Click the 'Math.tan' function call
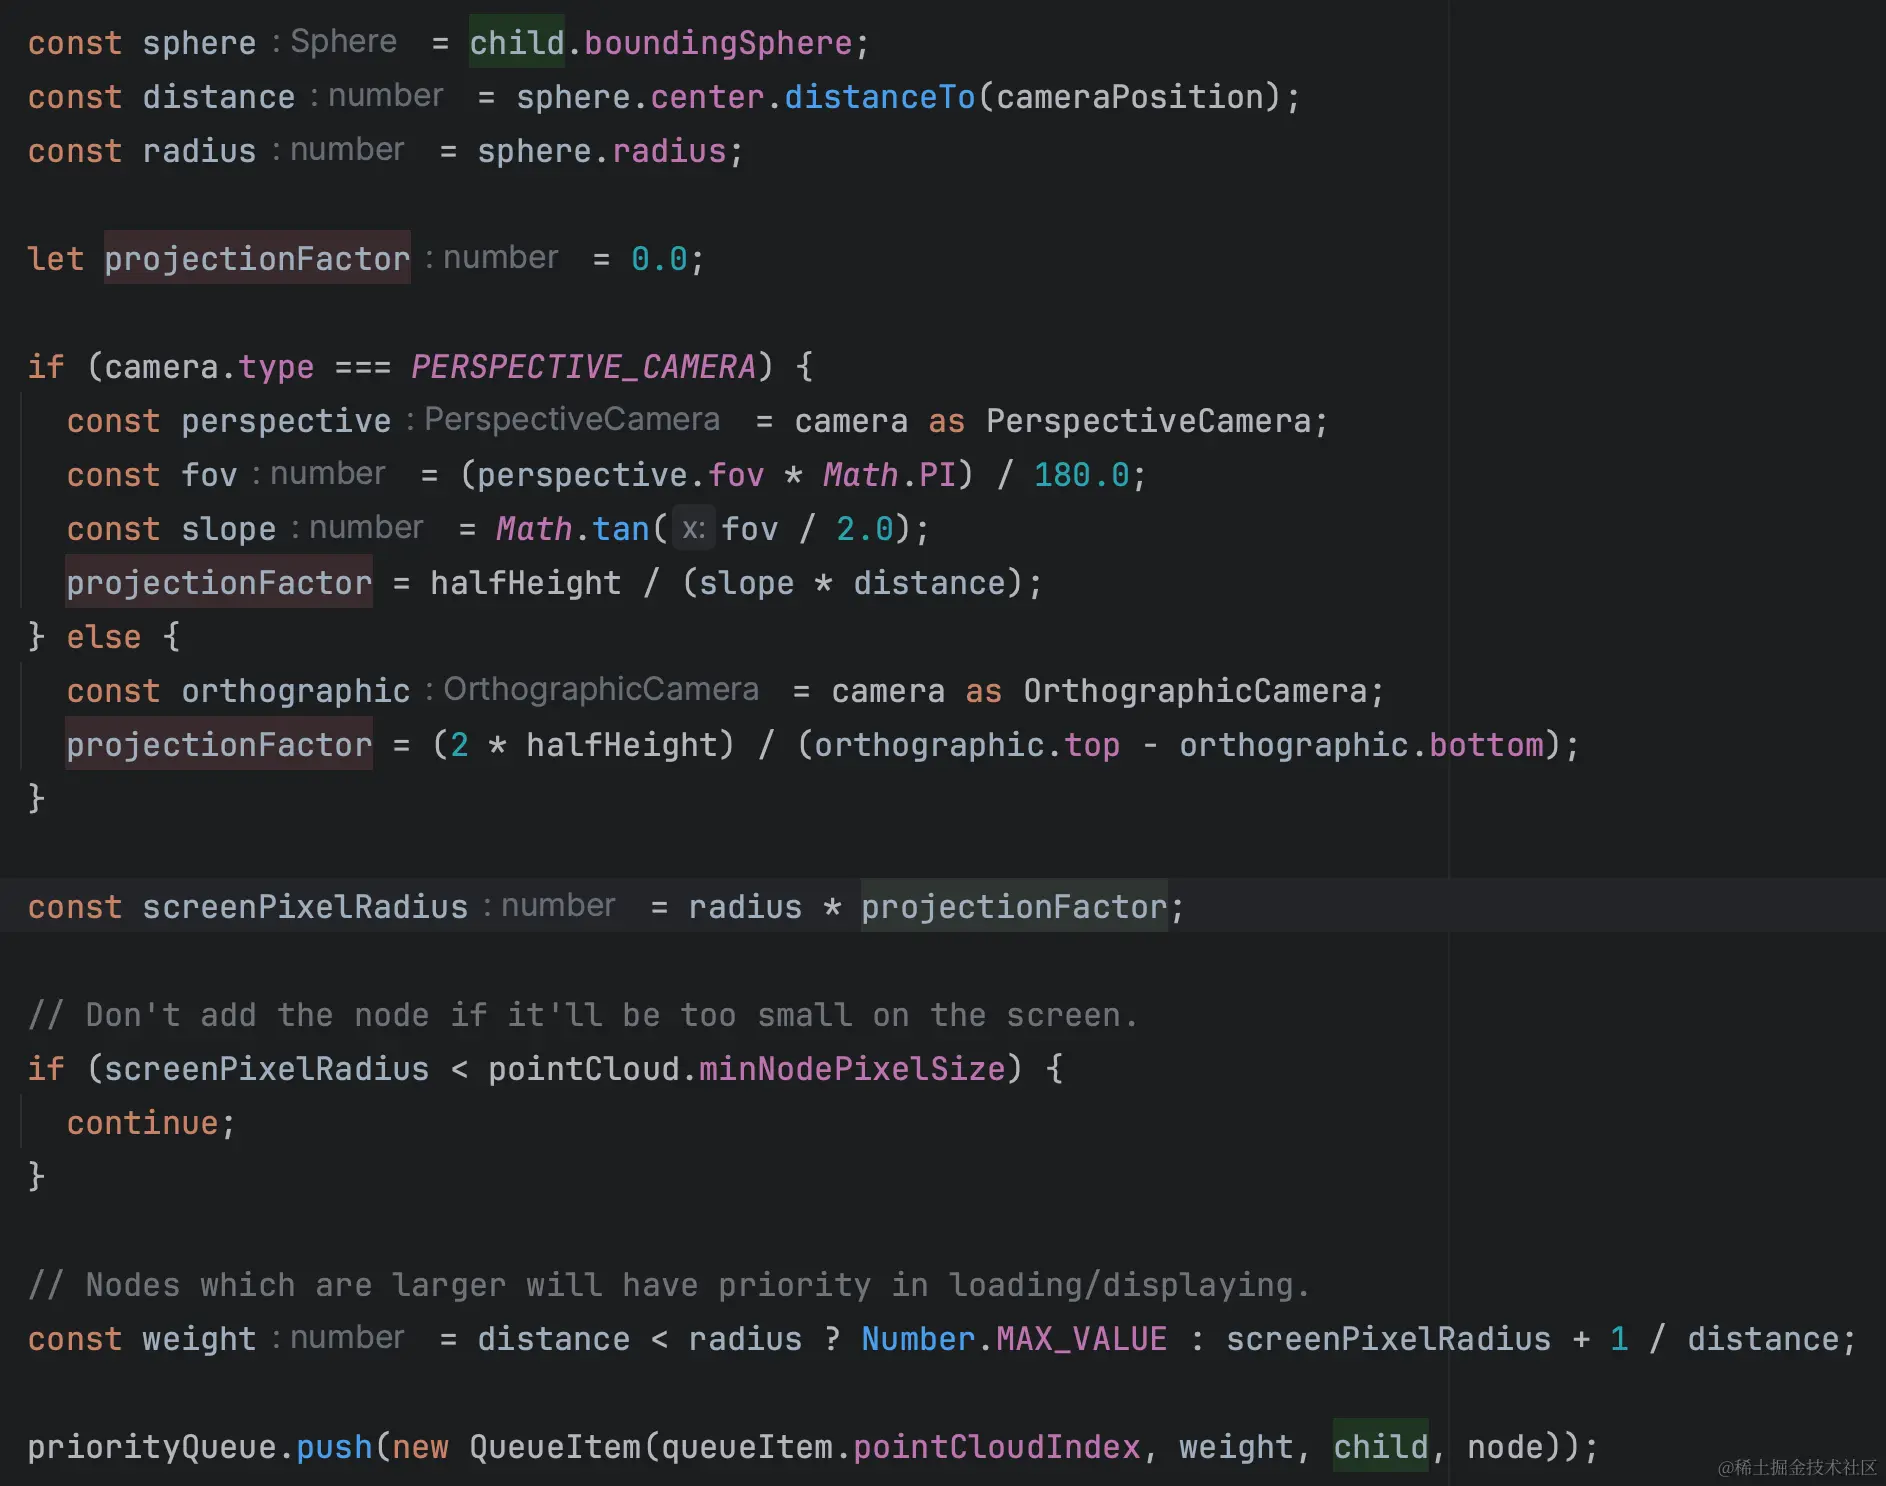1886x1486 pixels. (x=573, y=529)
